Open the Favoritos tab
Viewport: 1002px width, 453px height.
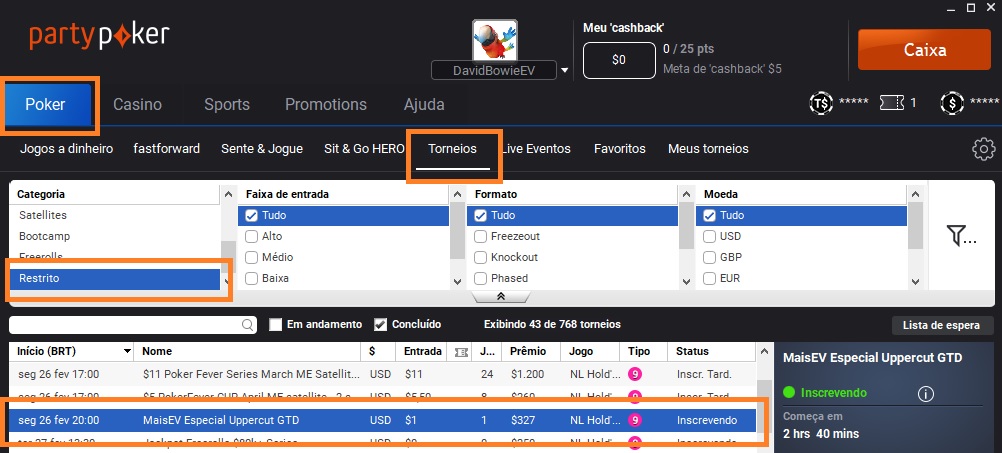(620, 149)
